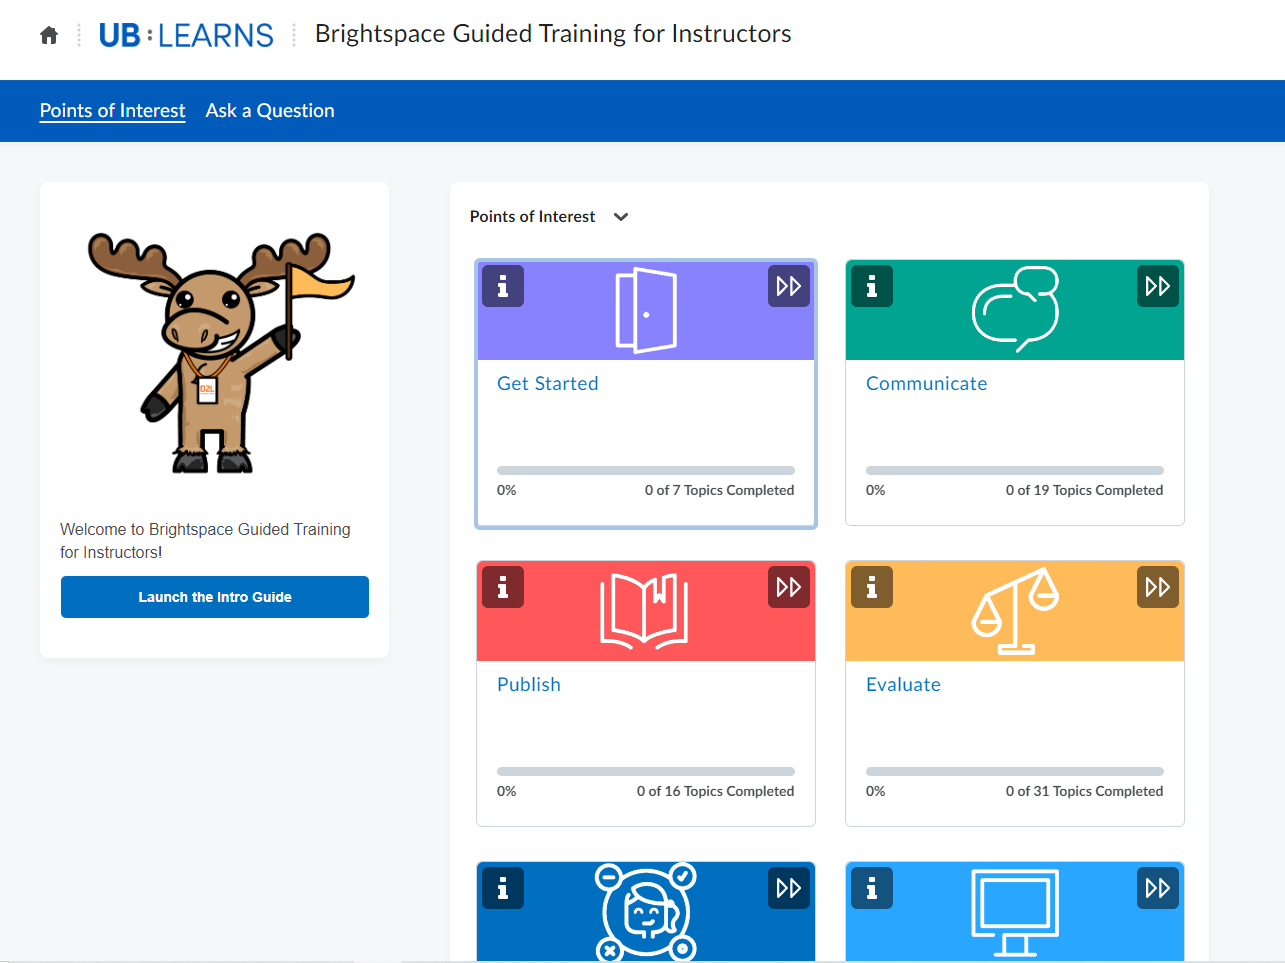The image size is (1285, 963).
Task: Open the Evaluate module link
Action: pyautogui.click(x=903, y=685)
